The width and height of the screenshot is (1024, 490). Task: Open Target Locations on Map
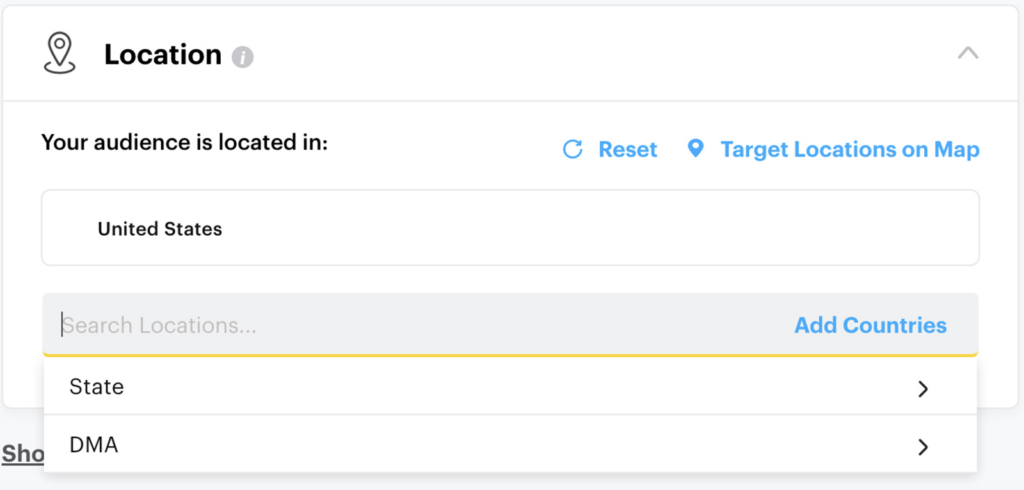pos(849,150)
